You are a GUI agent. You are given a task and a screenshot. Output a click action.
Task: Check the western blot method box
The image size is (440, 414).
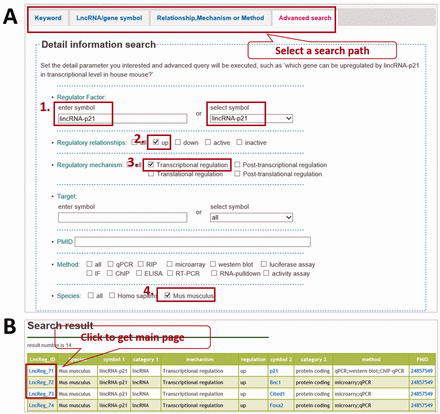(213, 264)
